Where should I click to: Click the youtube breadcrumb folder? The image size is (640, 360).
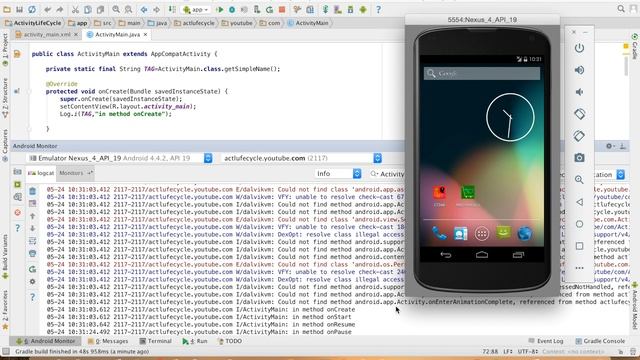pyautogui.click(x=237, y=23)
